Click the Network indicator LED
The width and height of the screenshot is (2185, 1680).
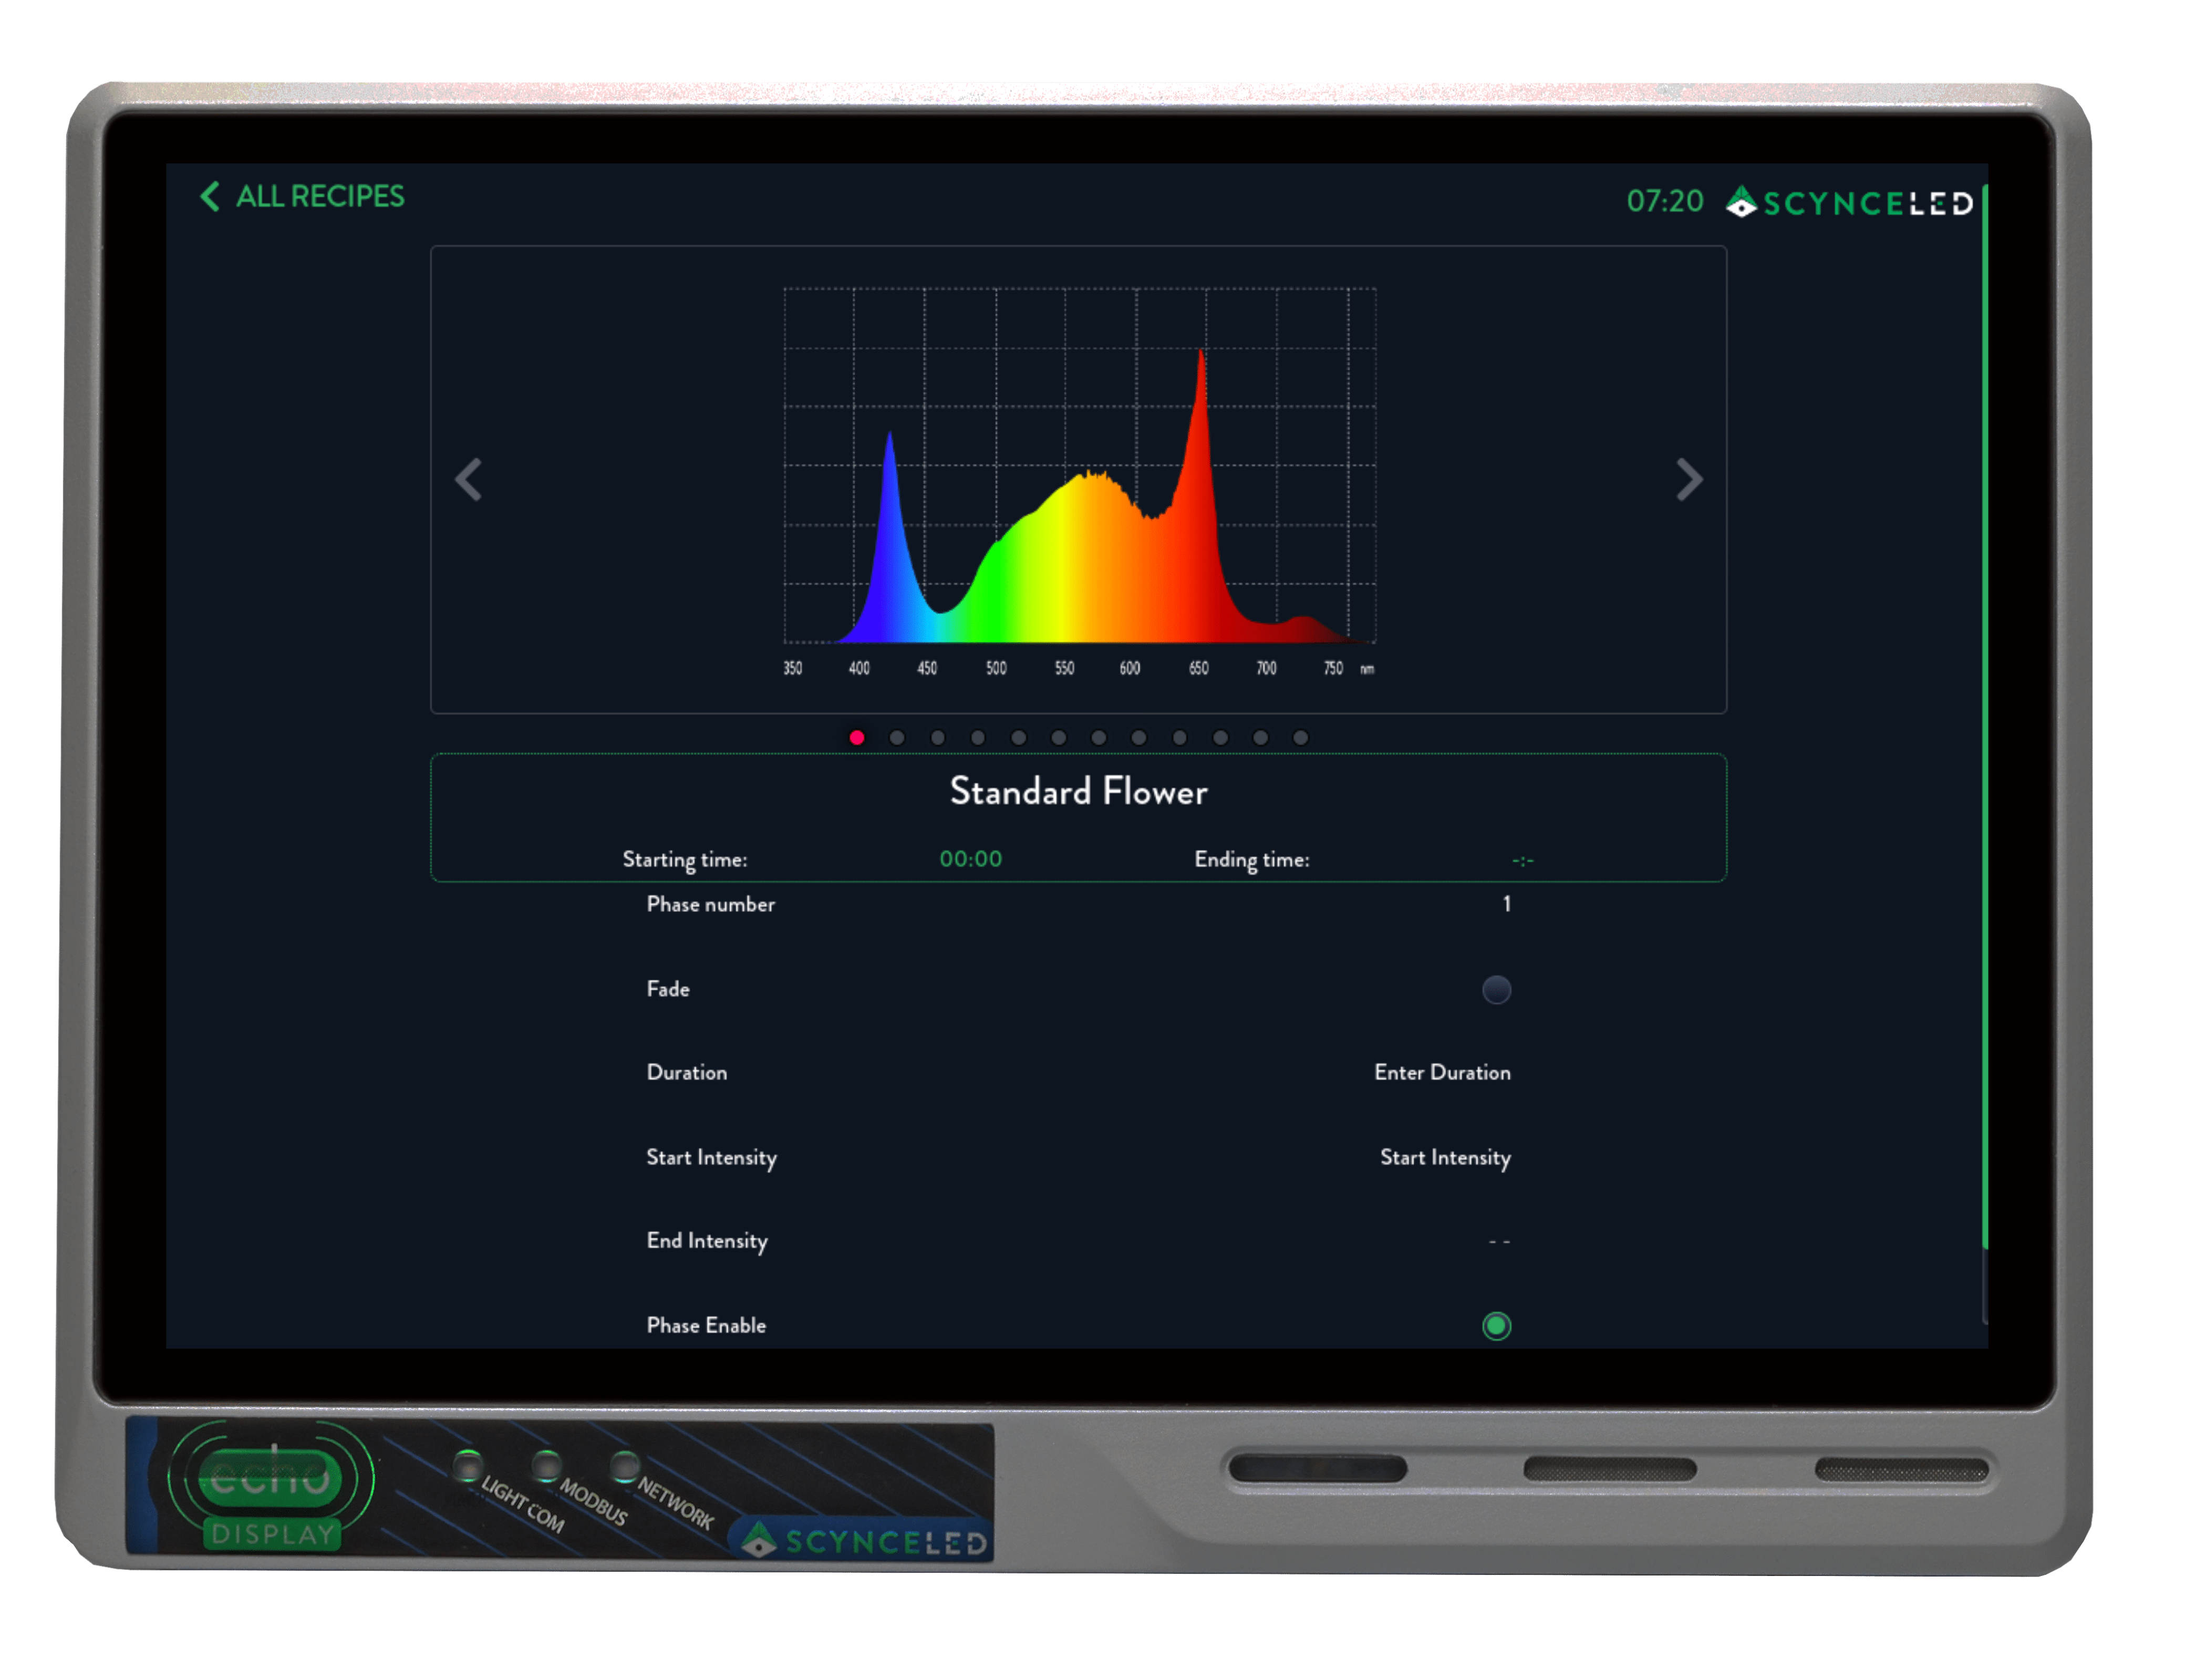tap(625, 1466)
